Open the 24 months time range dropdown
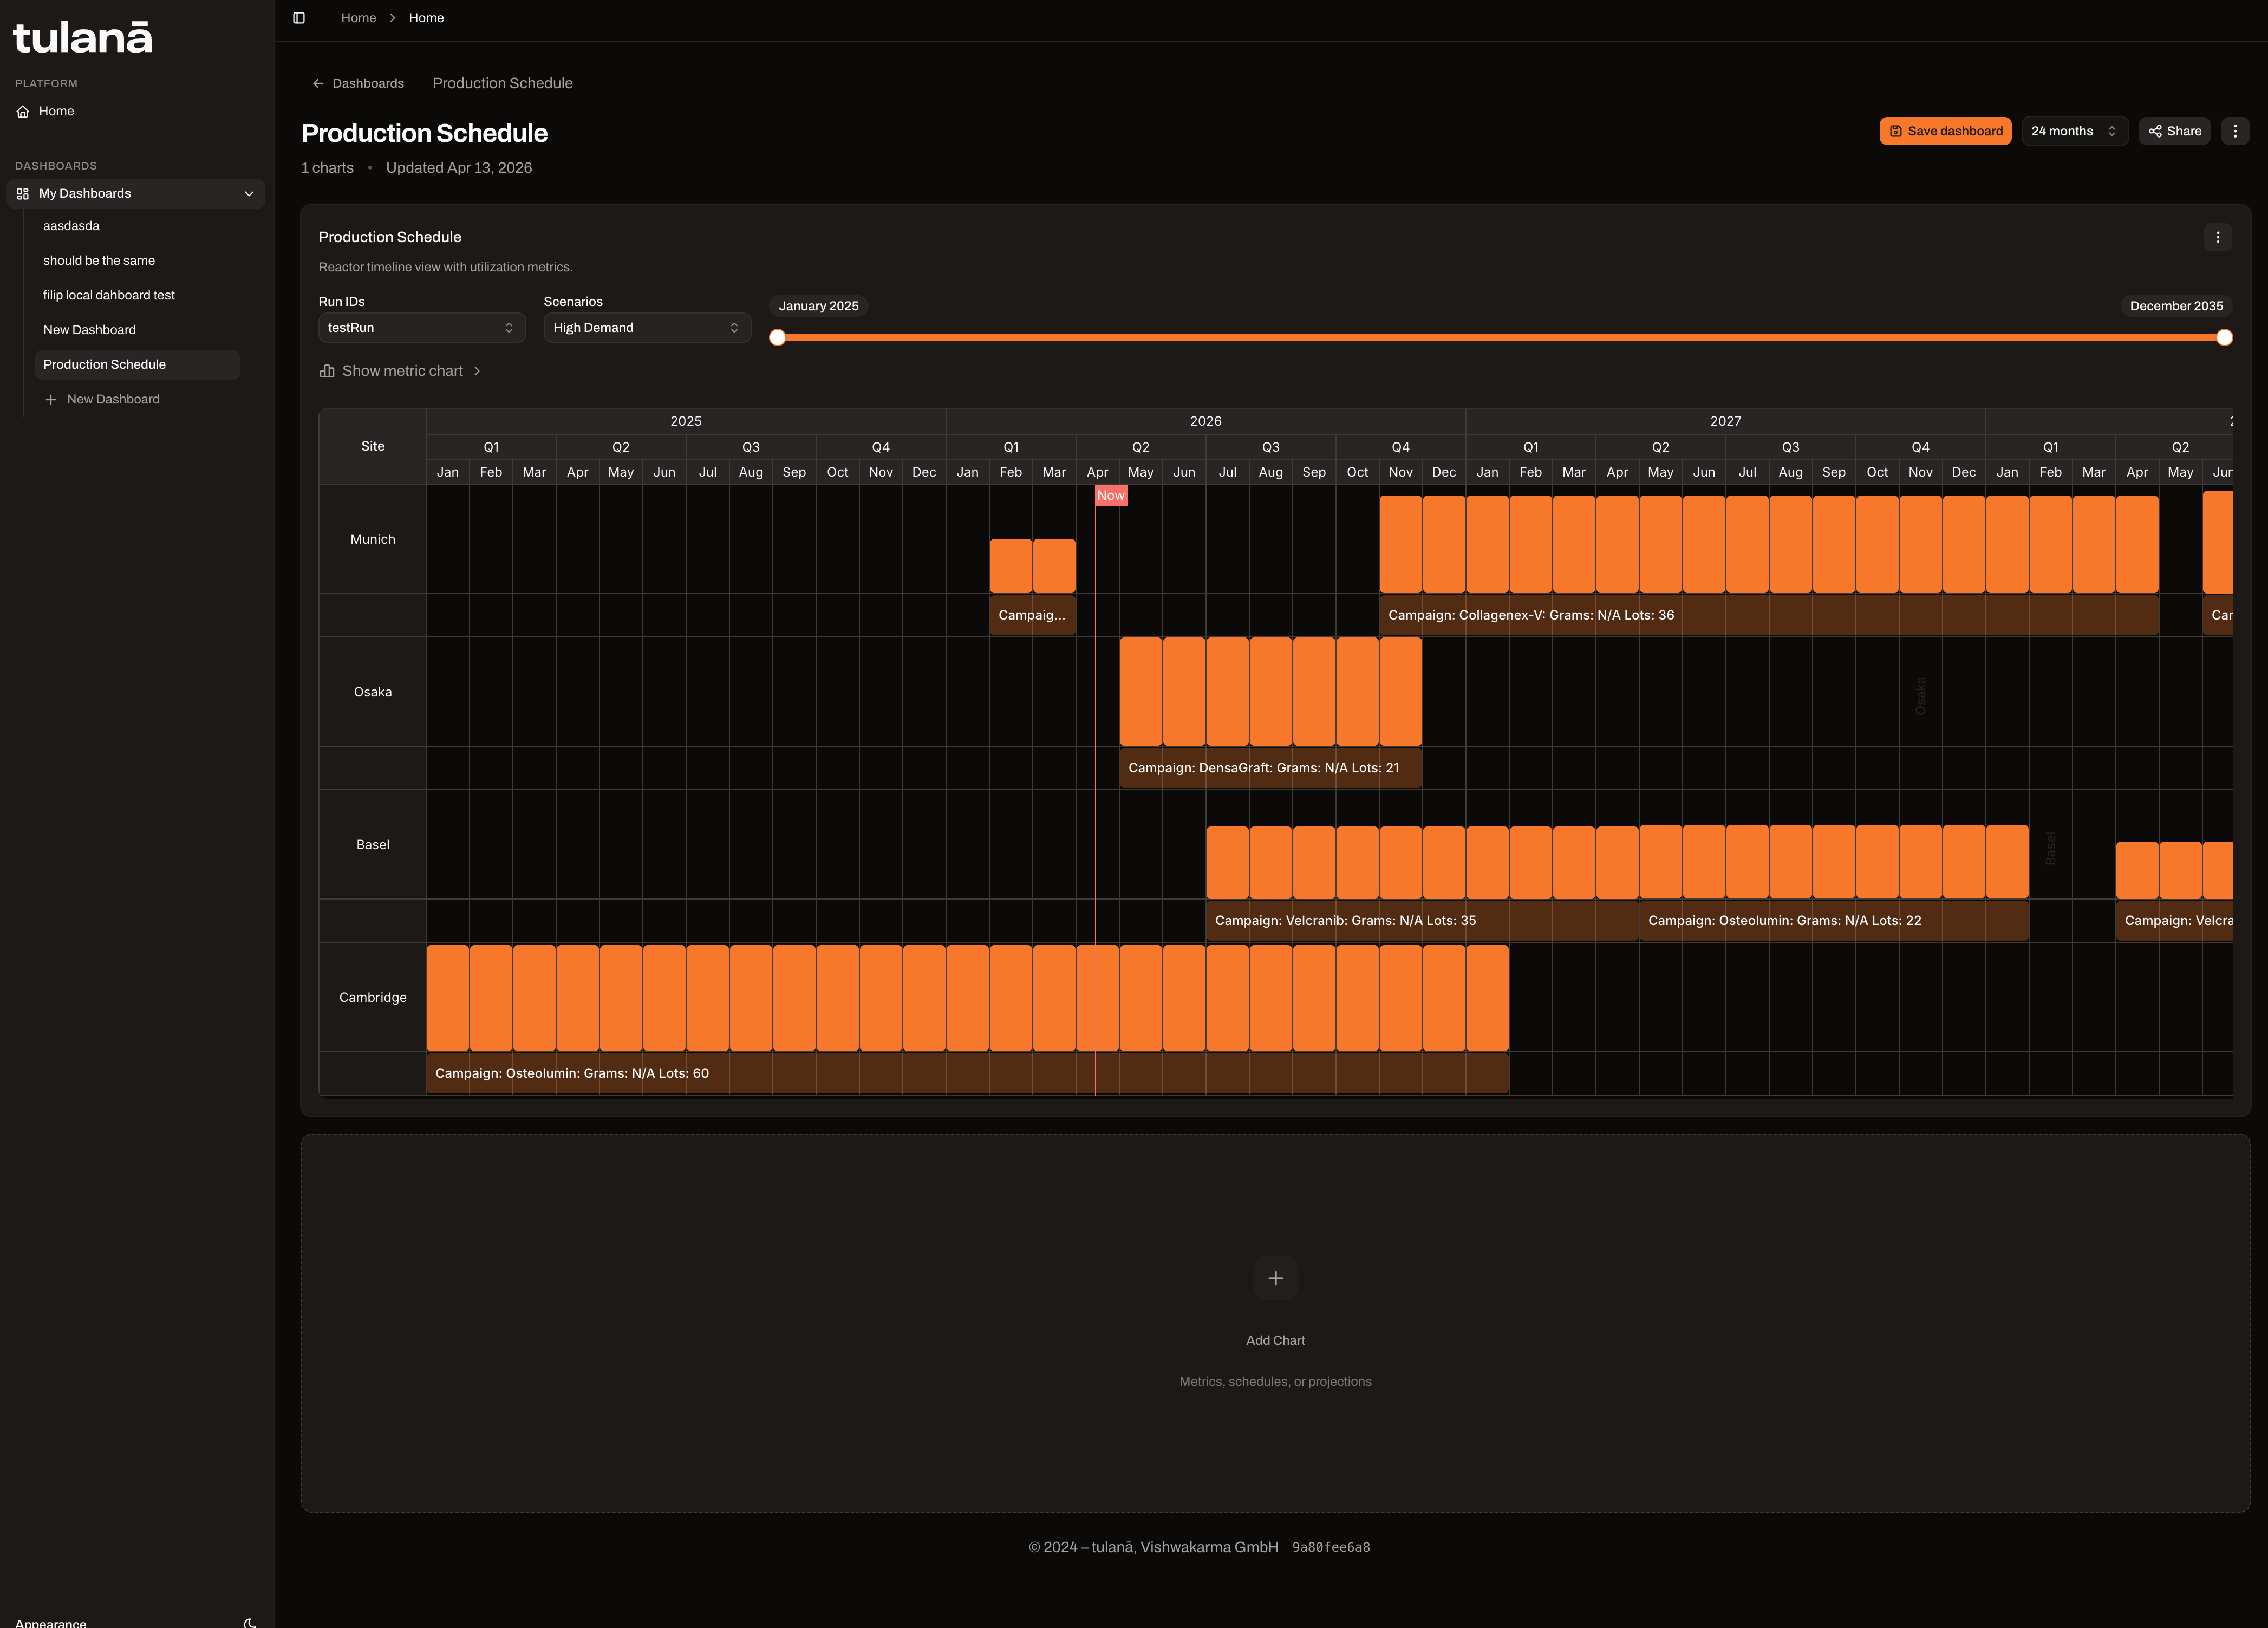This screenshot has width=2268, height=1628. coord(2074,130)
